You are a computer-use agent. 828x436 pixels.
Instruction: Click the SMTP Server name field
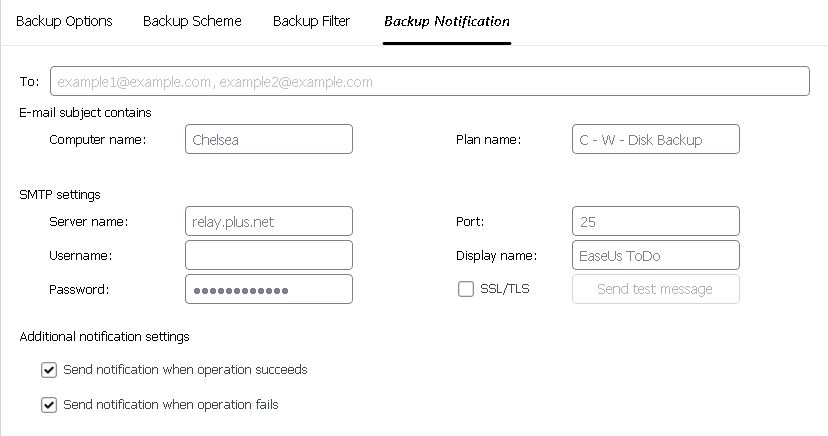tap(269, 221)
